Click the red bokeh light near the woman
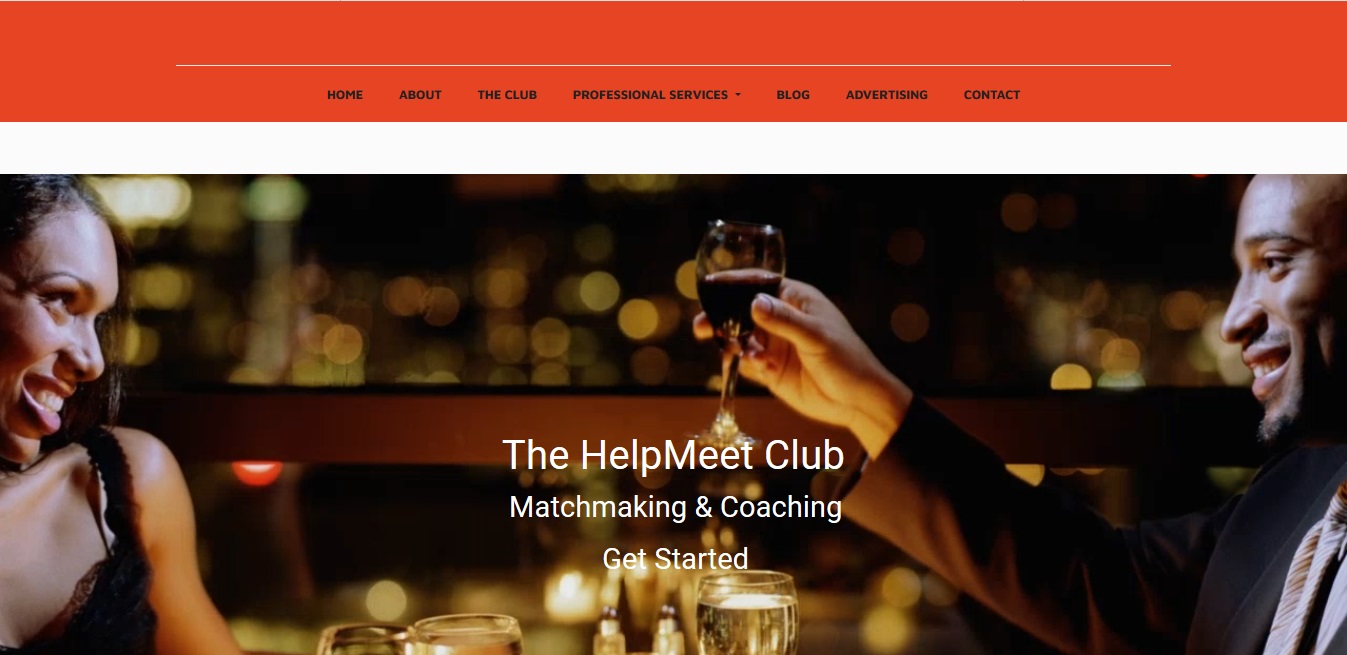 257,472
